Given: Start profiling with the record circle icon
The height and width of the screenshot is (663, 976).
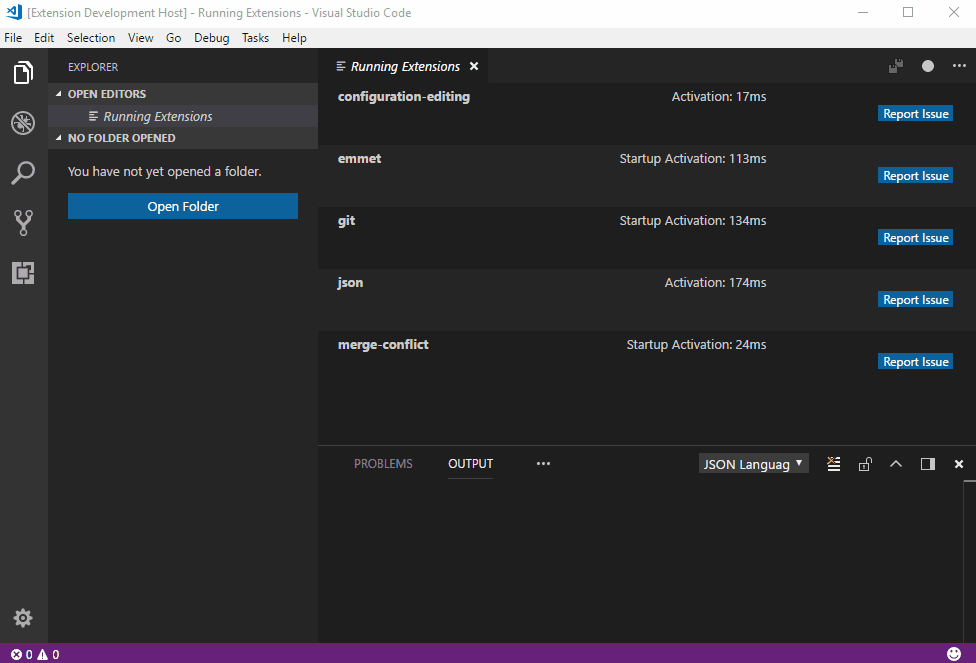Looking at the screenshot, I should pyautogui.click(x=927, y=66).
